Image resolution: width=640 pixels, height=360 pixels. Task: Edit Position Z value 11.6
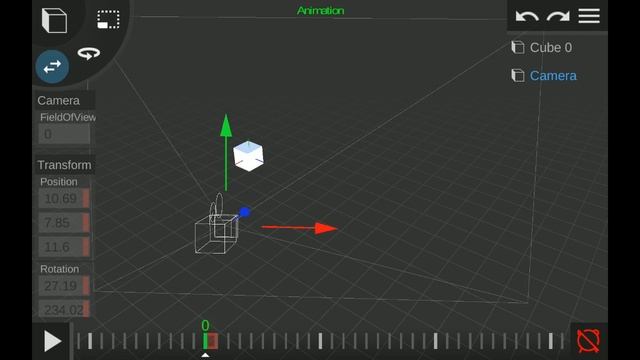click(61, 247)
